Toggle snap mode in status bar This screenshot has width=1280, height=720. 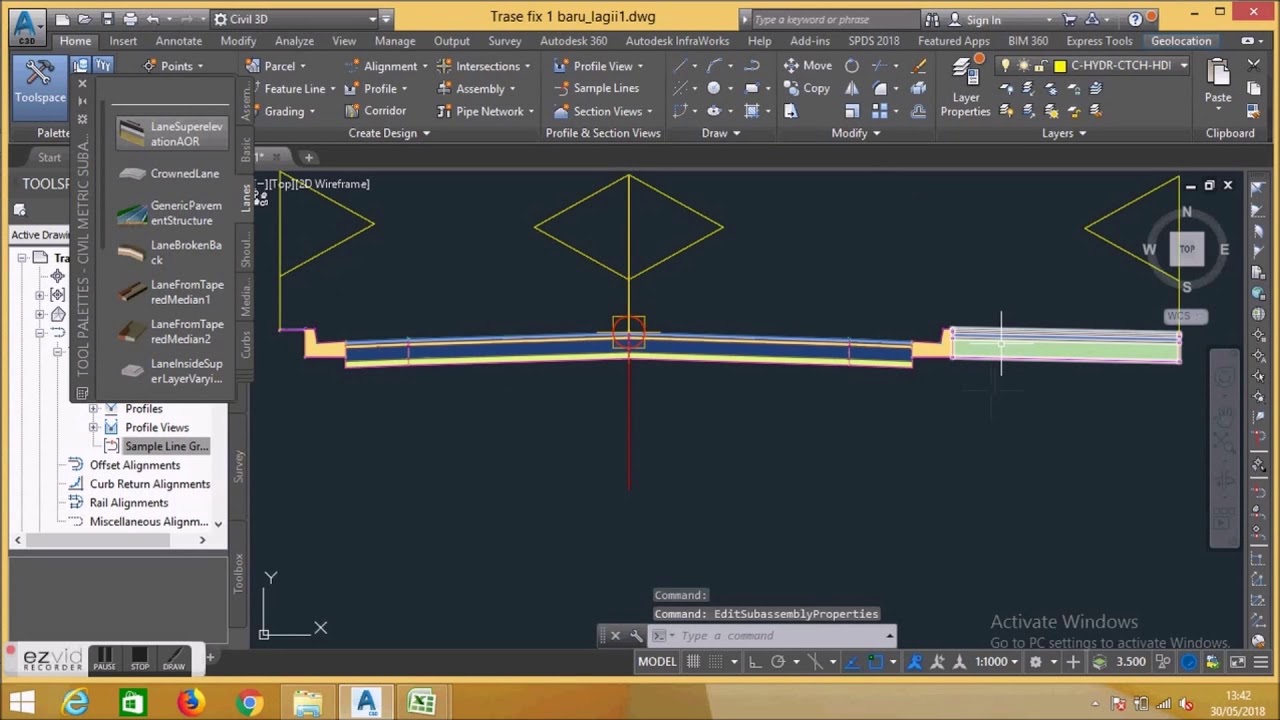pyautogui.click(x=716, y=662)
